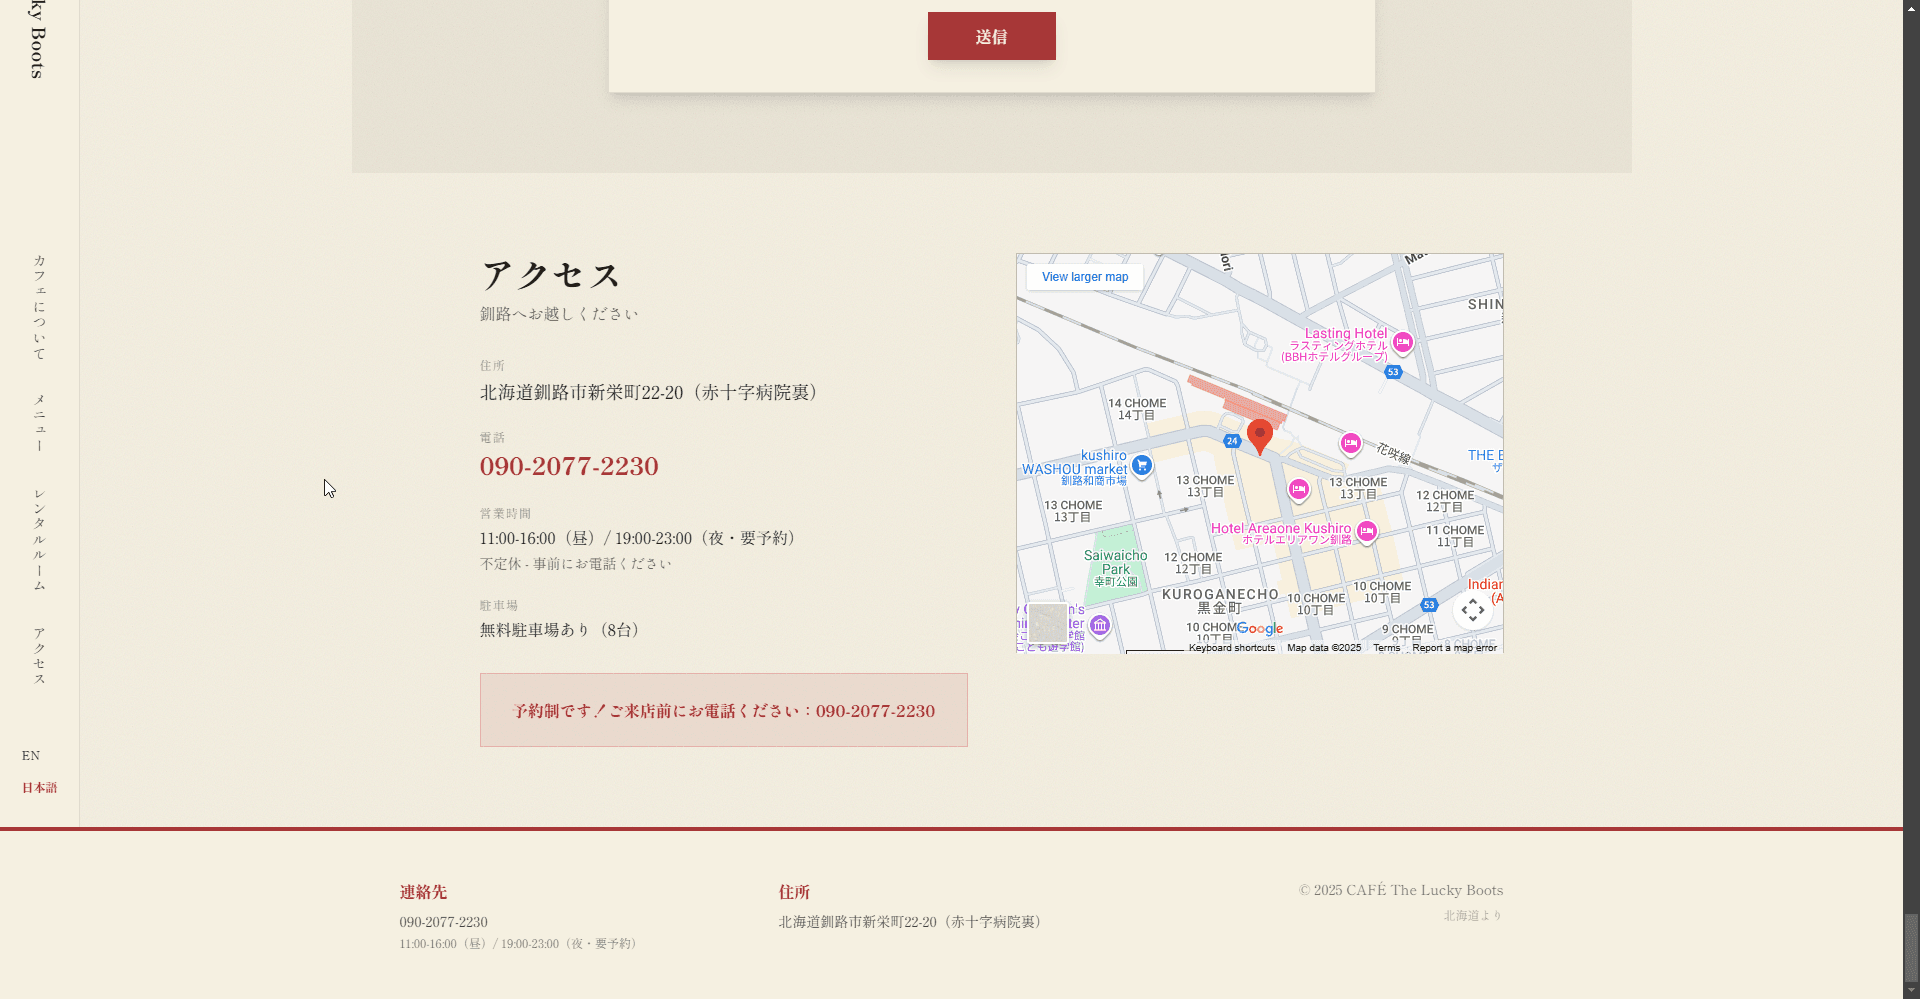Click the purple museum marker icon
This screenshot has width=1920, height=999.
pos(1100,626)
